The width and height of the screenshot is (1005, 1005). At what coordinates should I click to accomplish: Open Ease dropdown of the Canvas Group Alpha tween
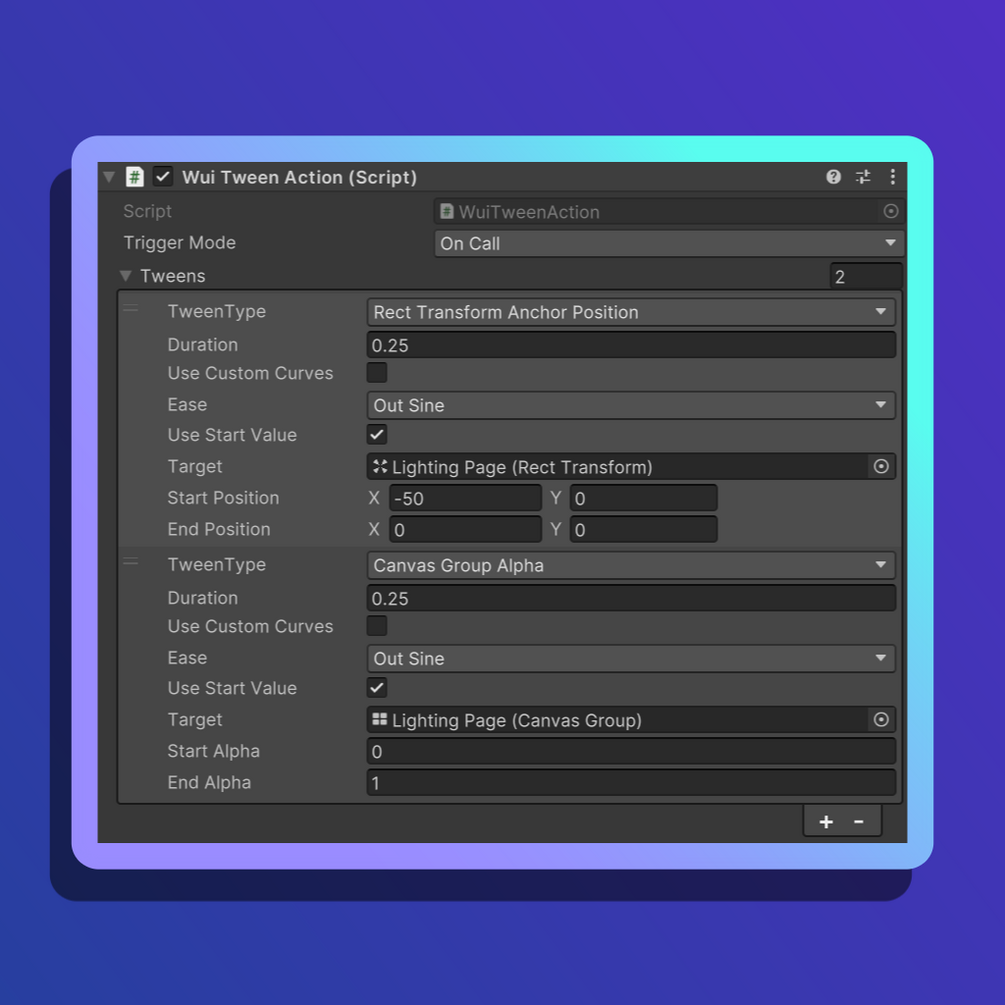click(x=631, y=658)
